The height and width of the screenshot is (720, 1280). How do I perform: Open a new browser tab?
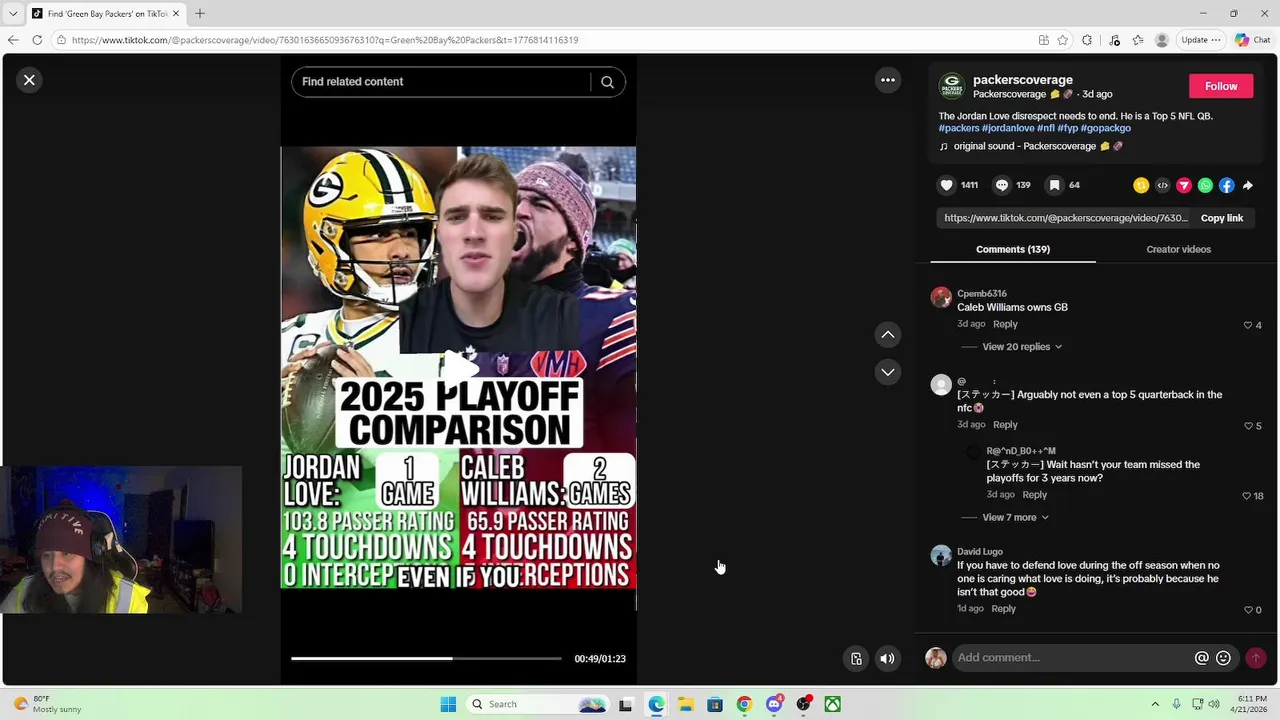click(200, 13)
